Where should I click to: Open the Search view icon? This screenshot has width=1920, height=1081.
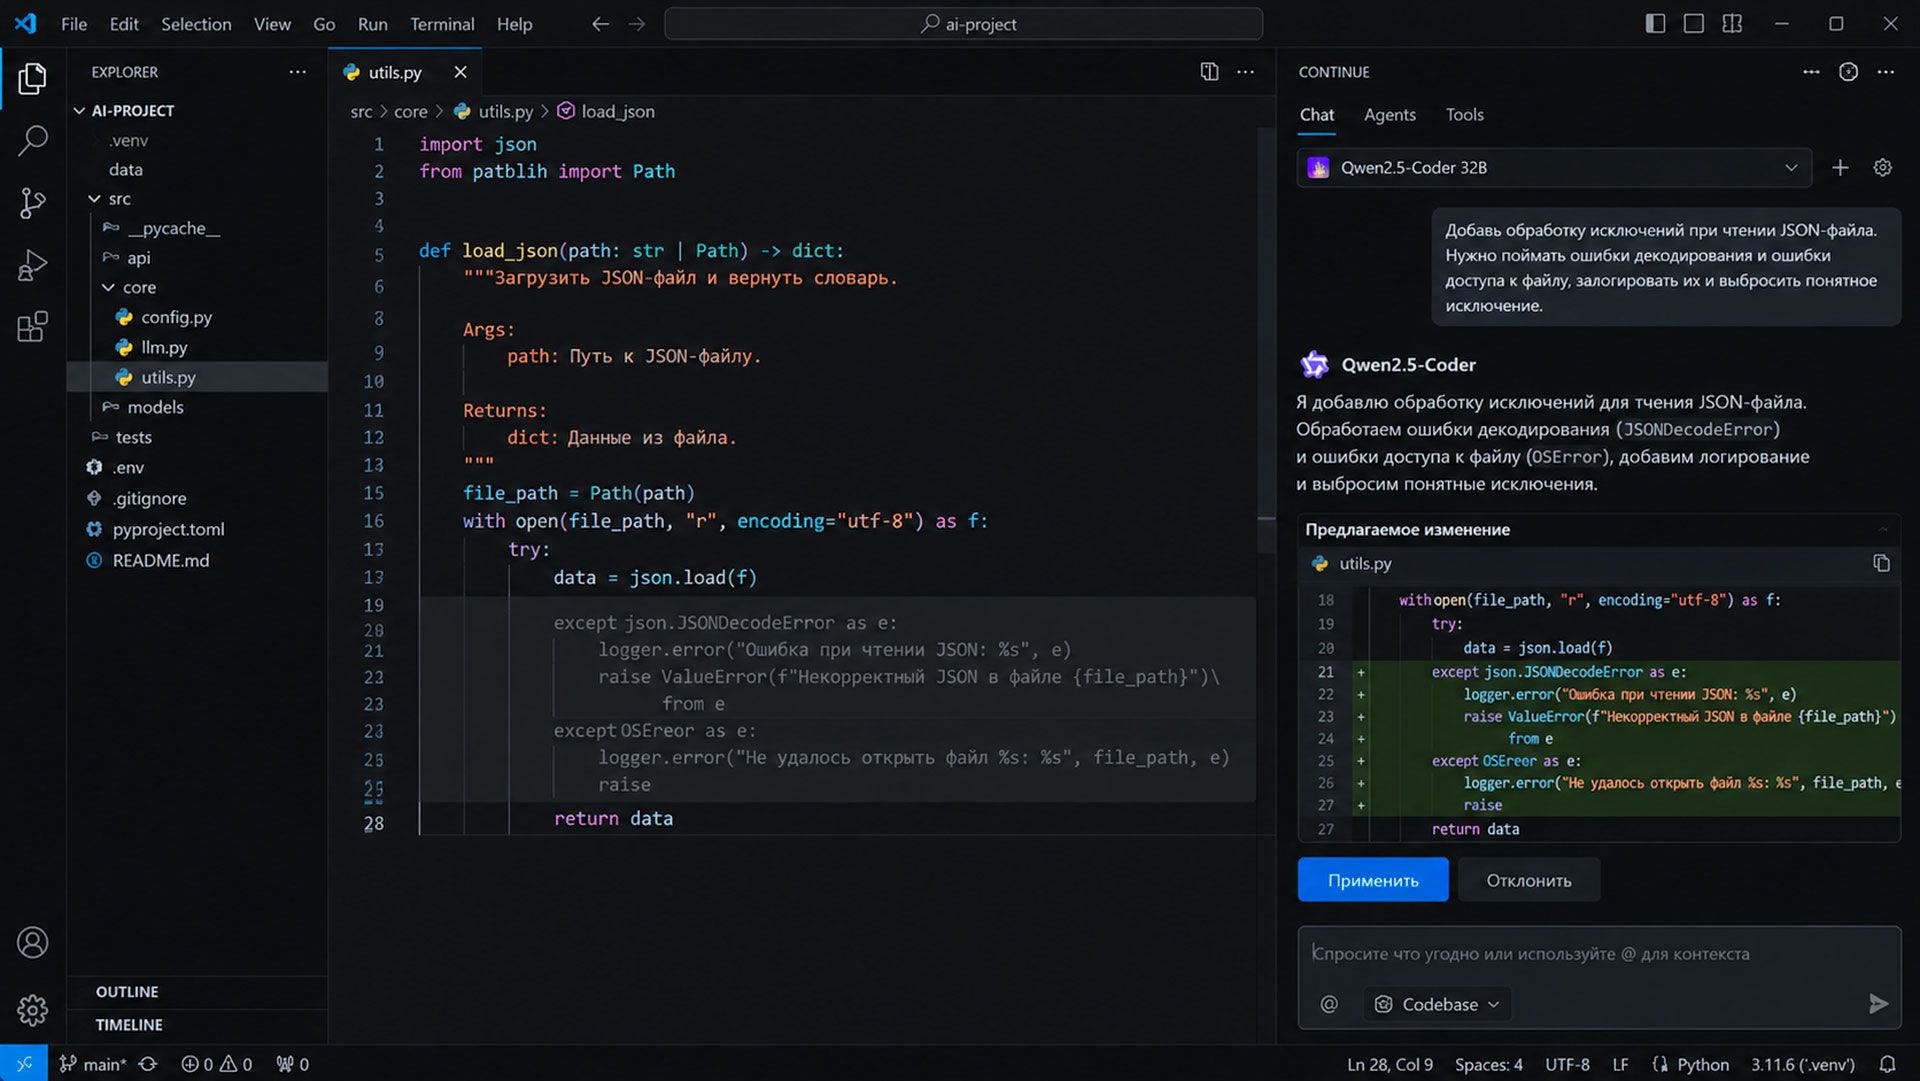(x=32, y=141)
